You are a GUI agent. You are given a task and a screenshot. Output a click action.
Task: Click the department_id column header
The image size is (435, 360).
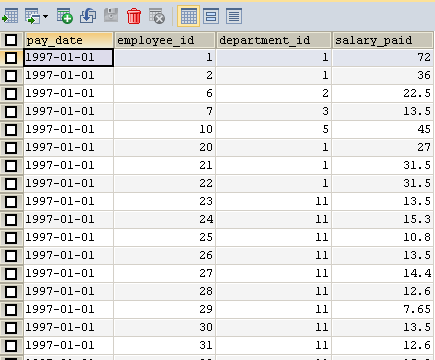click(274, 40)
